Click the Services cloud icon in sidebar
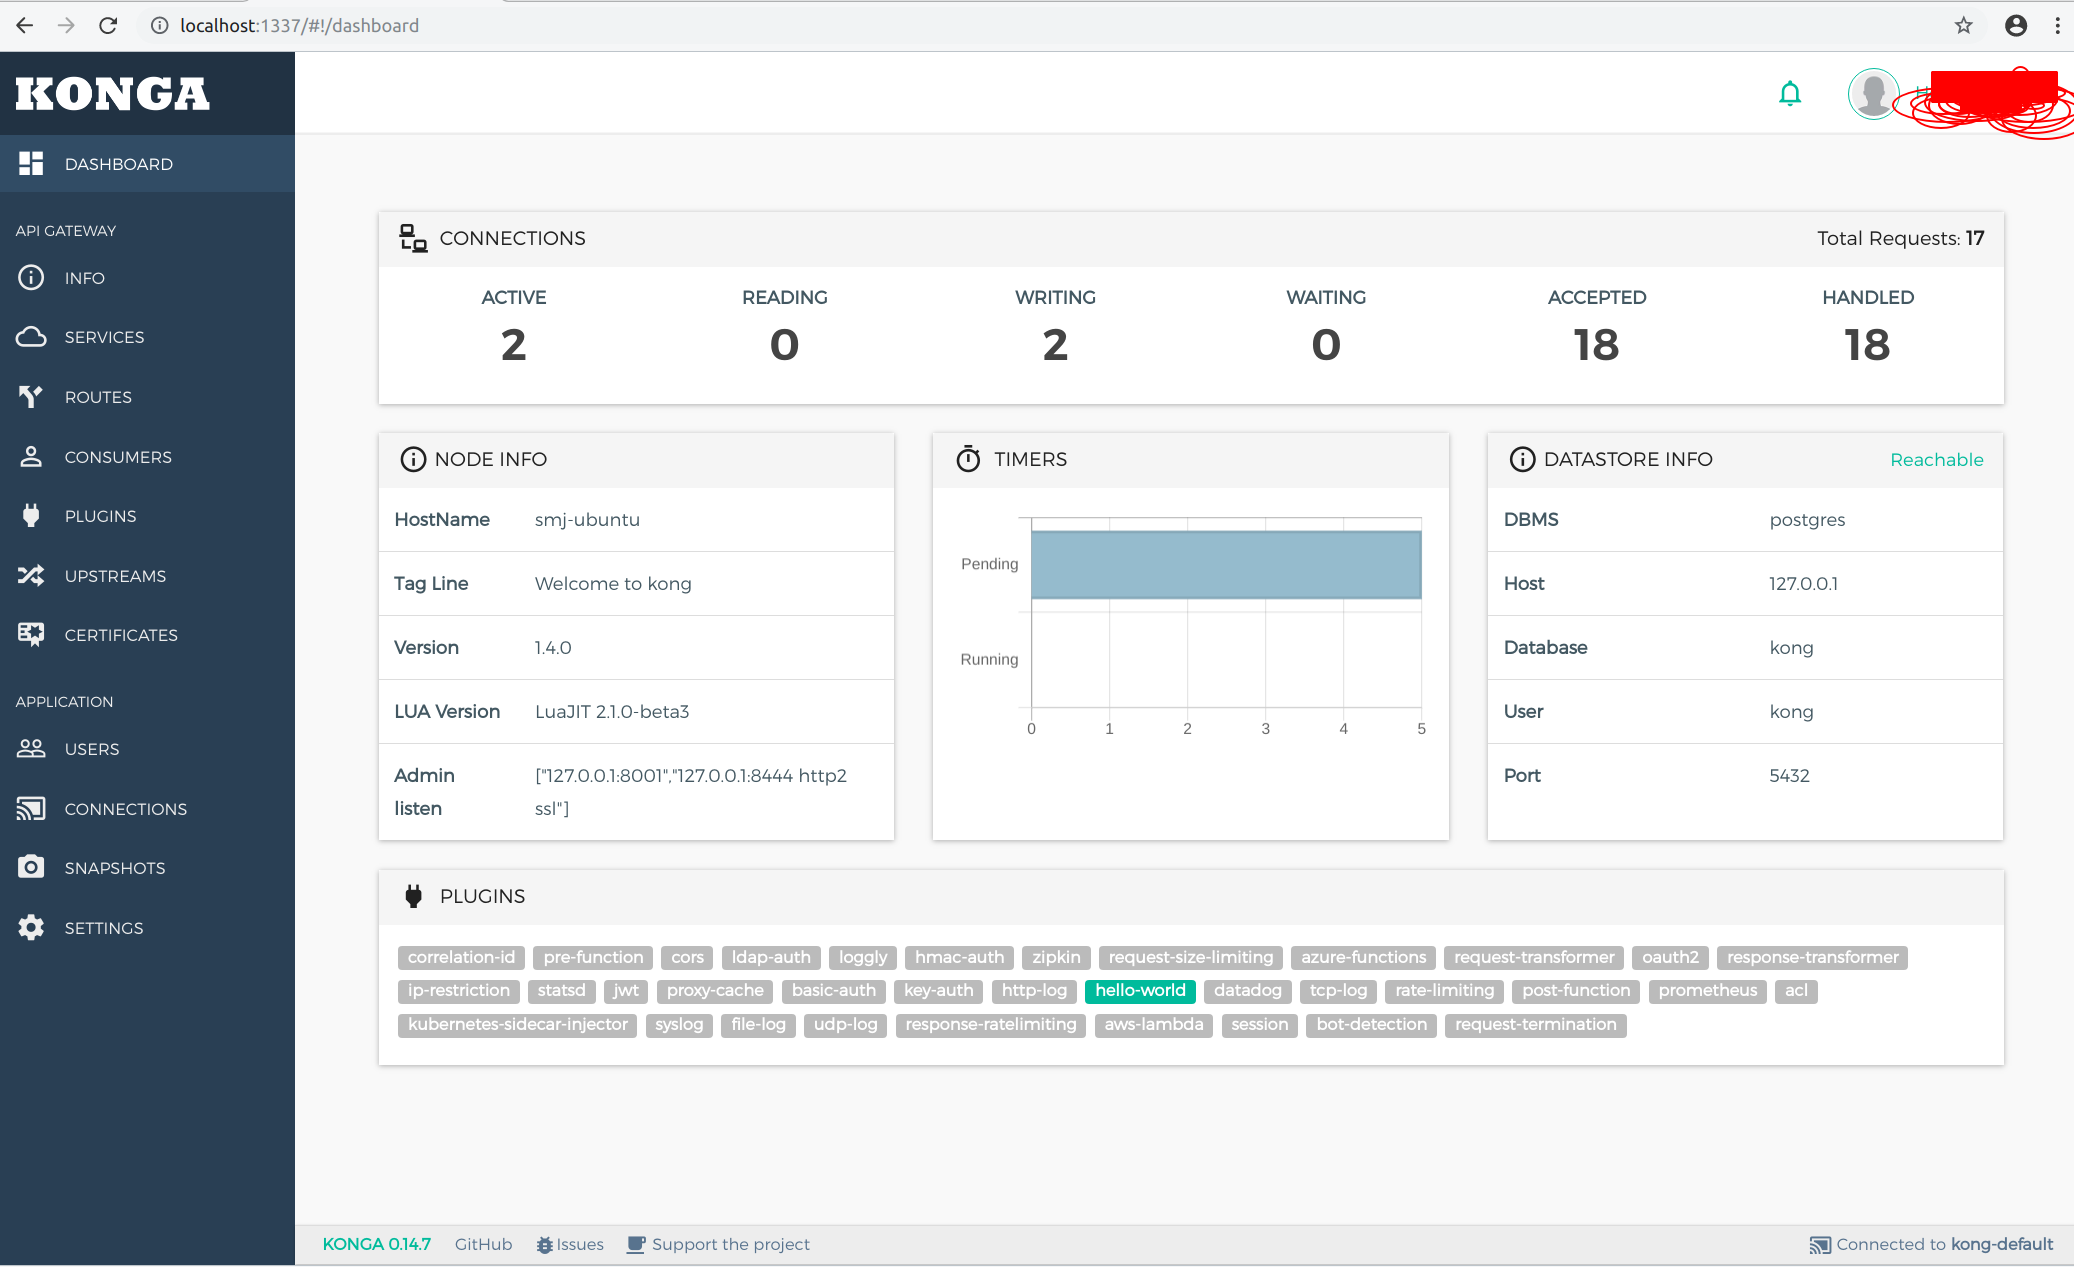The width and height of the screenshot is (2074, 1267). point(31,337)
